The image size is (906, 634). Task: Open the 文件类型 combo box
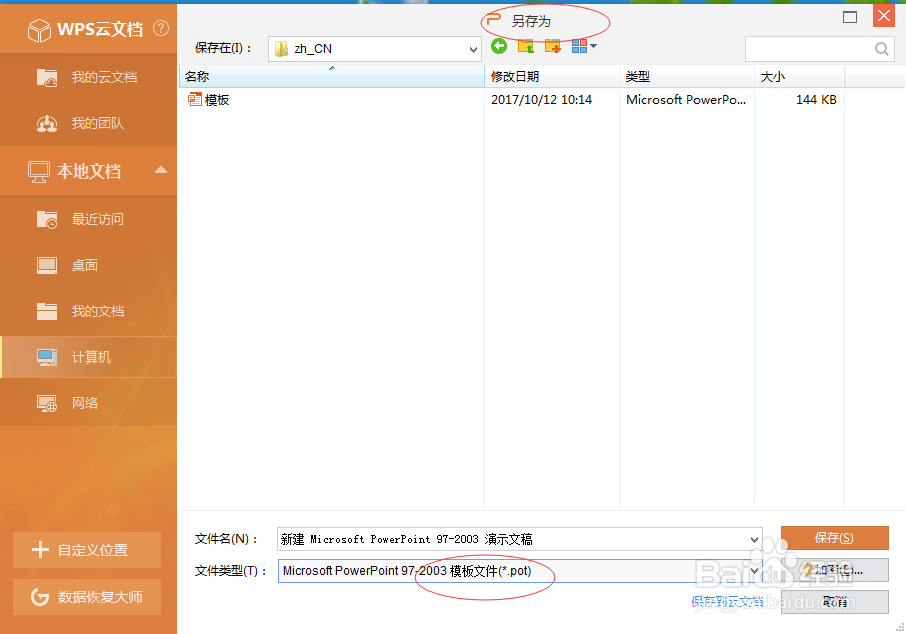pos(520,571)
